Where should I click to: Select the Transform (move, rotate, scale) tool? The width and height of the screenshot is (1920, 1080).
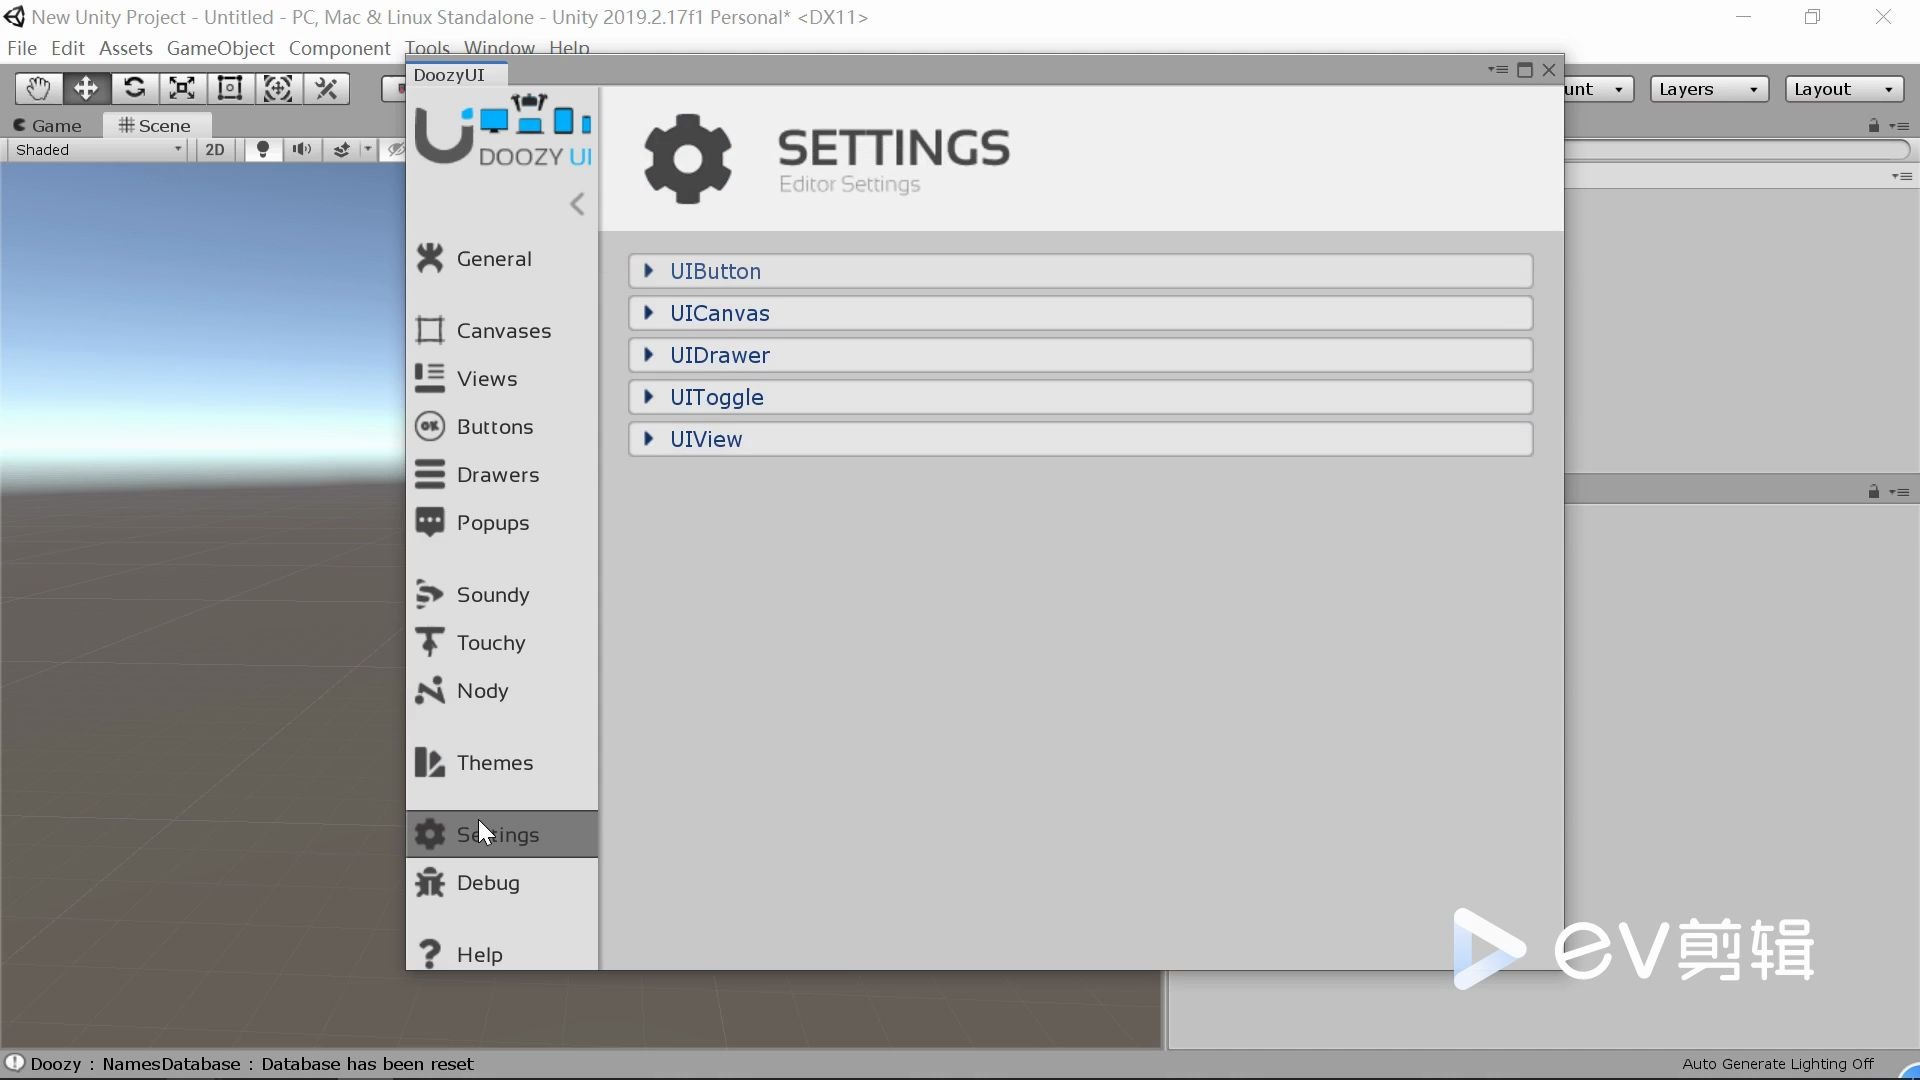click(x=278, y=89)
